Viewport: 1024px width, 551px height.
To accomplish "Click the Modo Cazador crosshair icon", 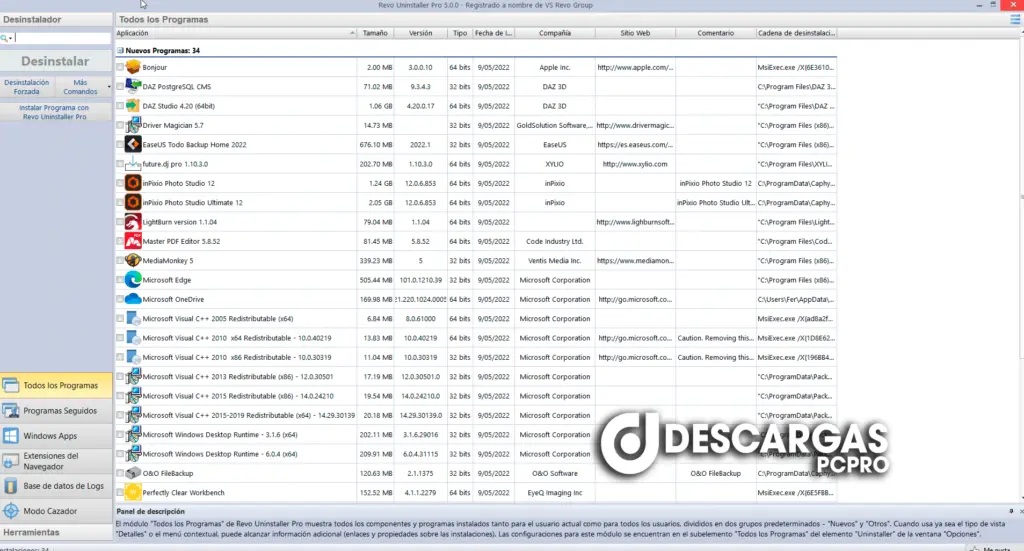I will pos(11,511).
